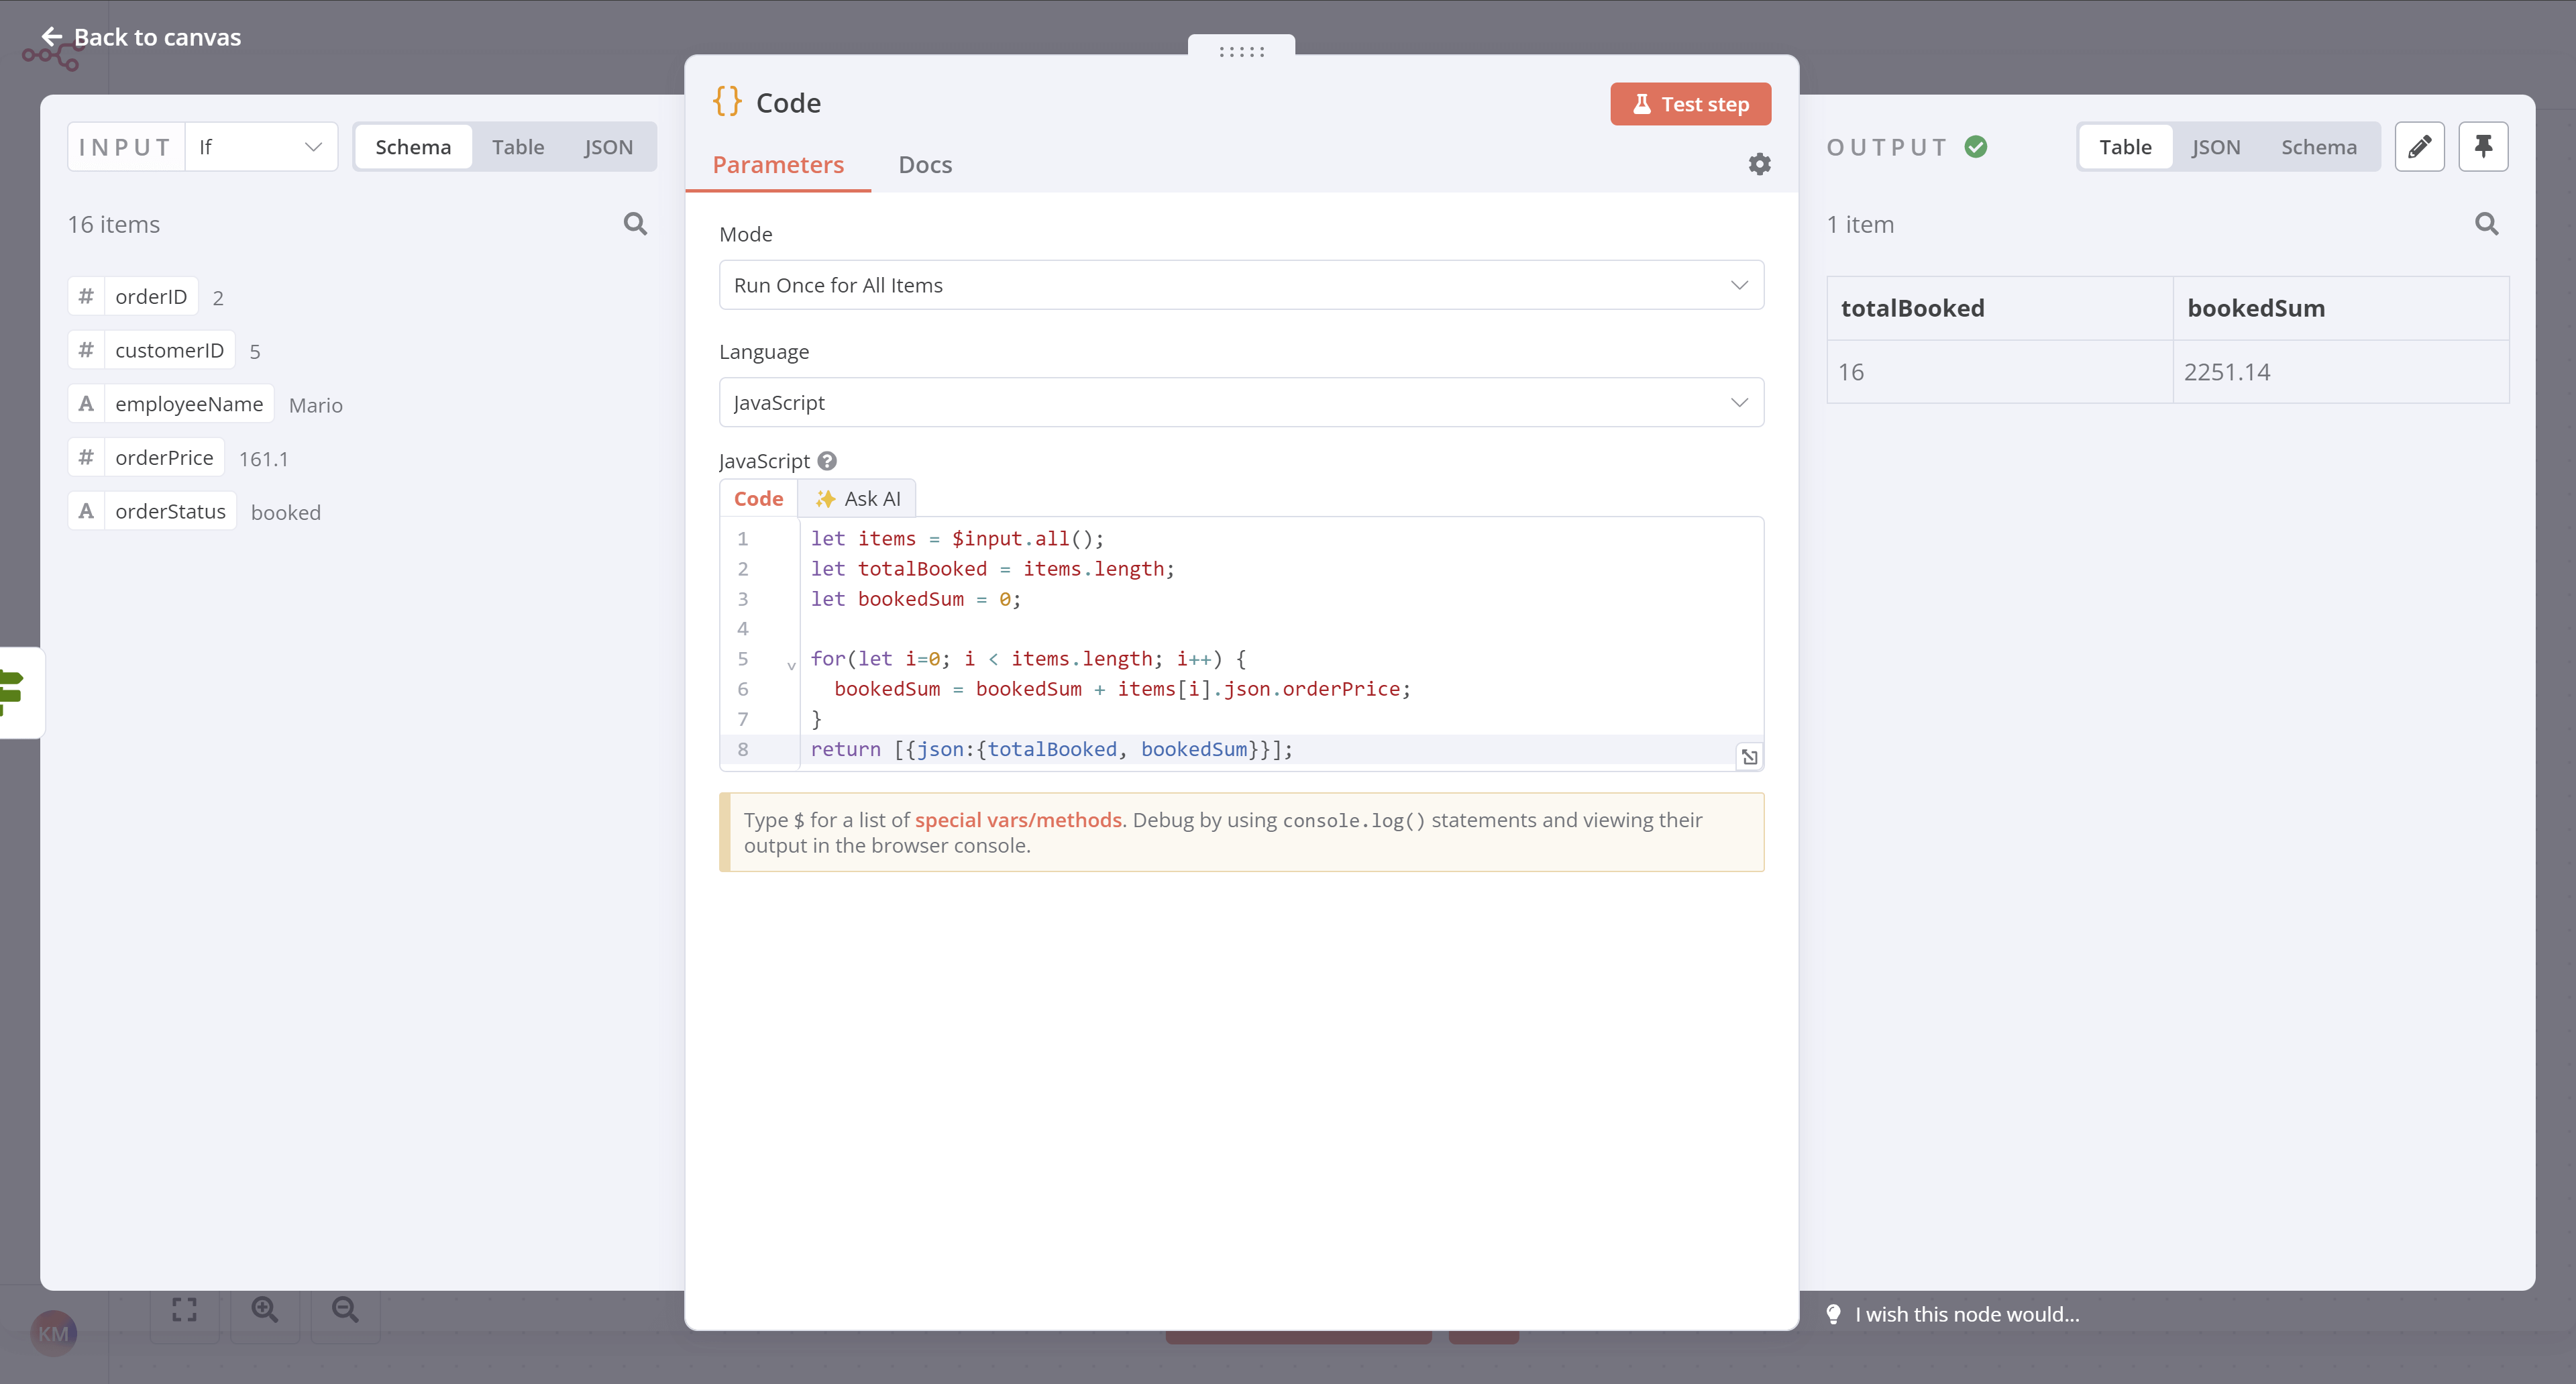
Task: Switch input view to Table
Action: (518, 146)
